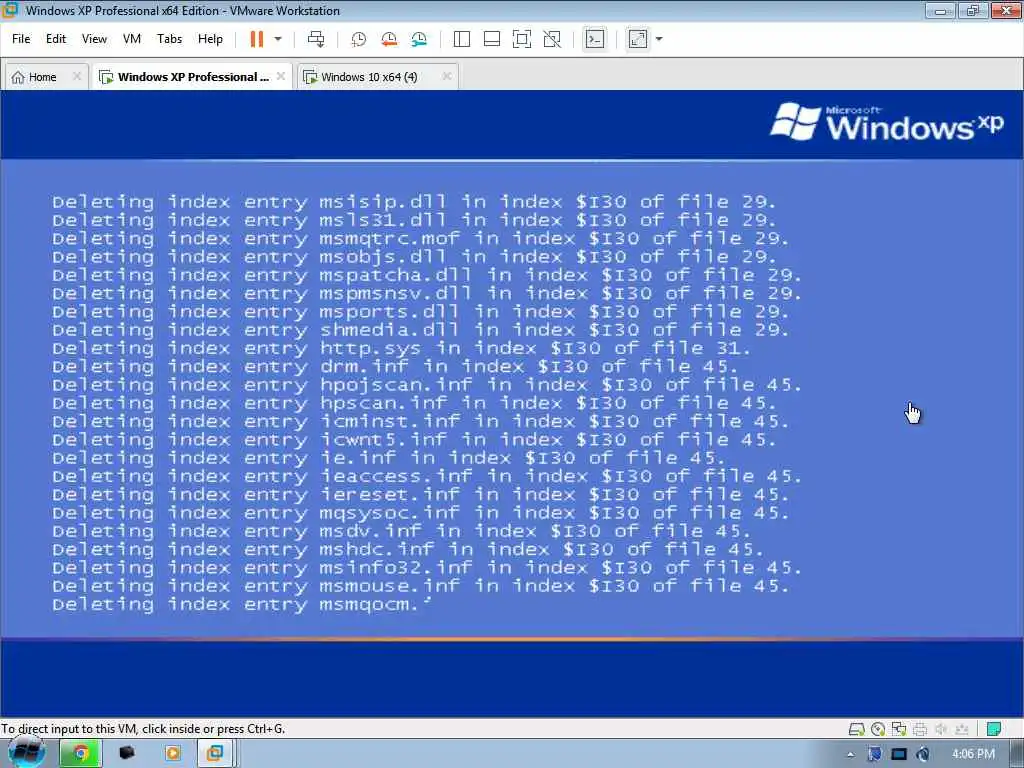Pause the virtual machine with the orange button
Viewport: 1024px width, 768px height.
[x=257, y=39]
